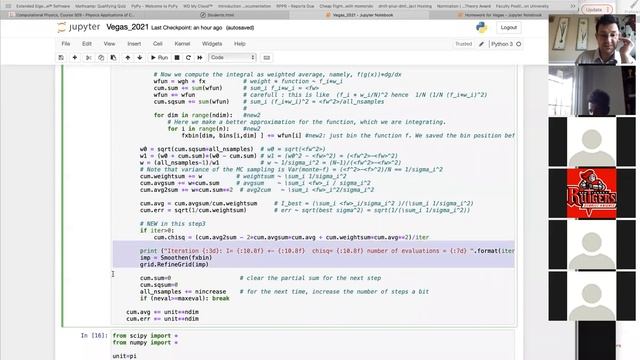This screenshot has width=640, height=360.
Task: Click the 'w0 = sqrt(cum.sqsum*all_nsamples)' line
Action: point(197,149)
